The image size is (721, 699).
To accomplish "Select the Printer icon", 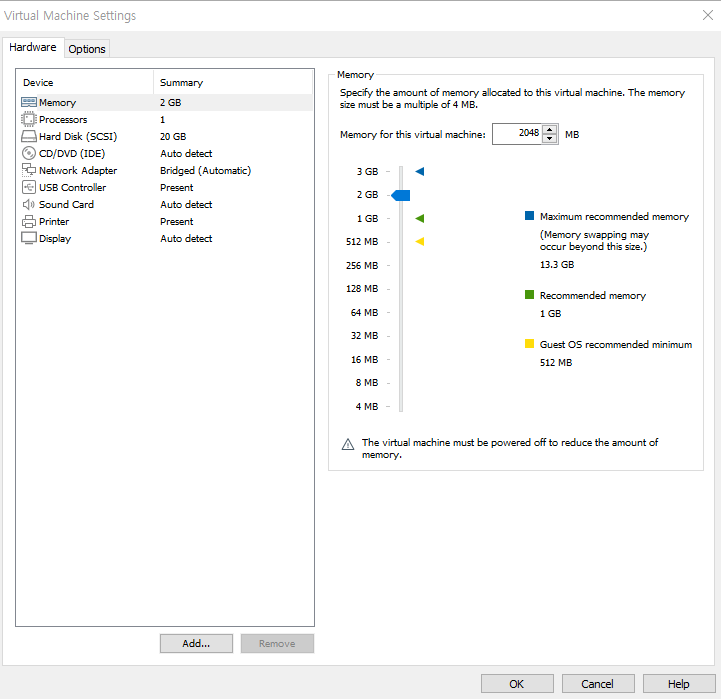I will click(29, 221).
